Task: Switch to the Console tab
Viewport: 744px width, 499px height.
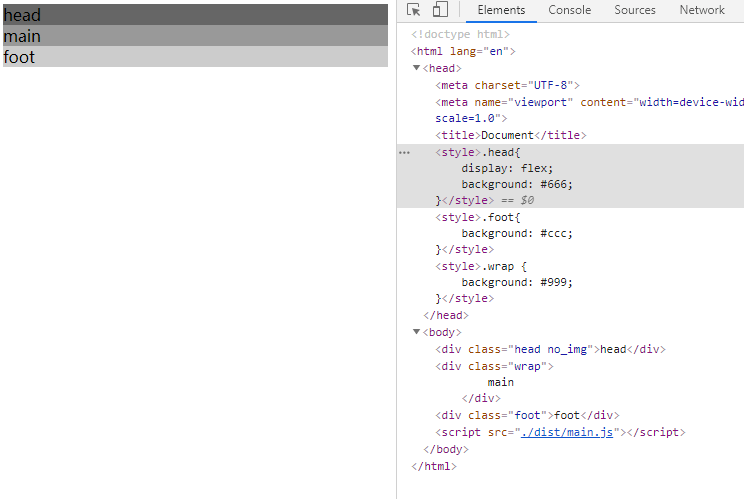Action: [x=569, y=10]
